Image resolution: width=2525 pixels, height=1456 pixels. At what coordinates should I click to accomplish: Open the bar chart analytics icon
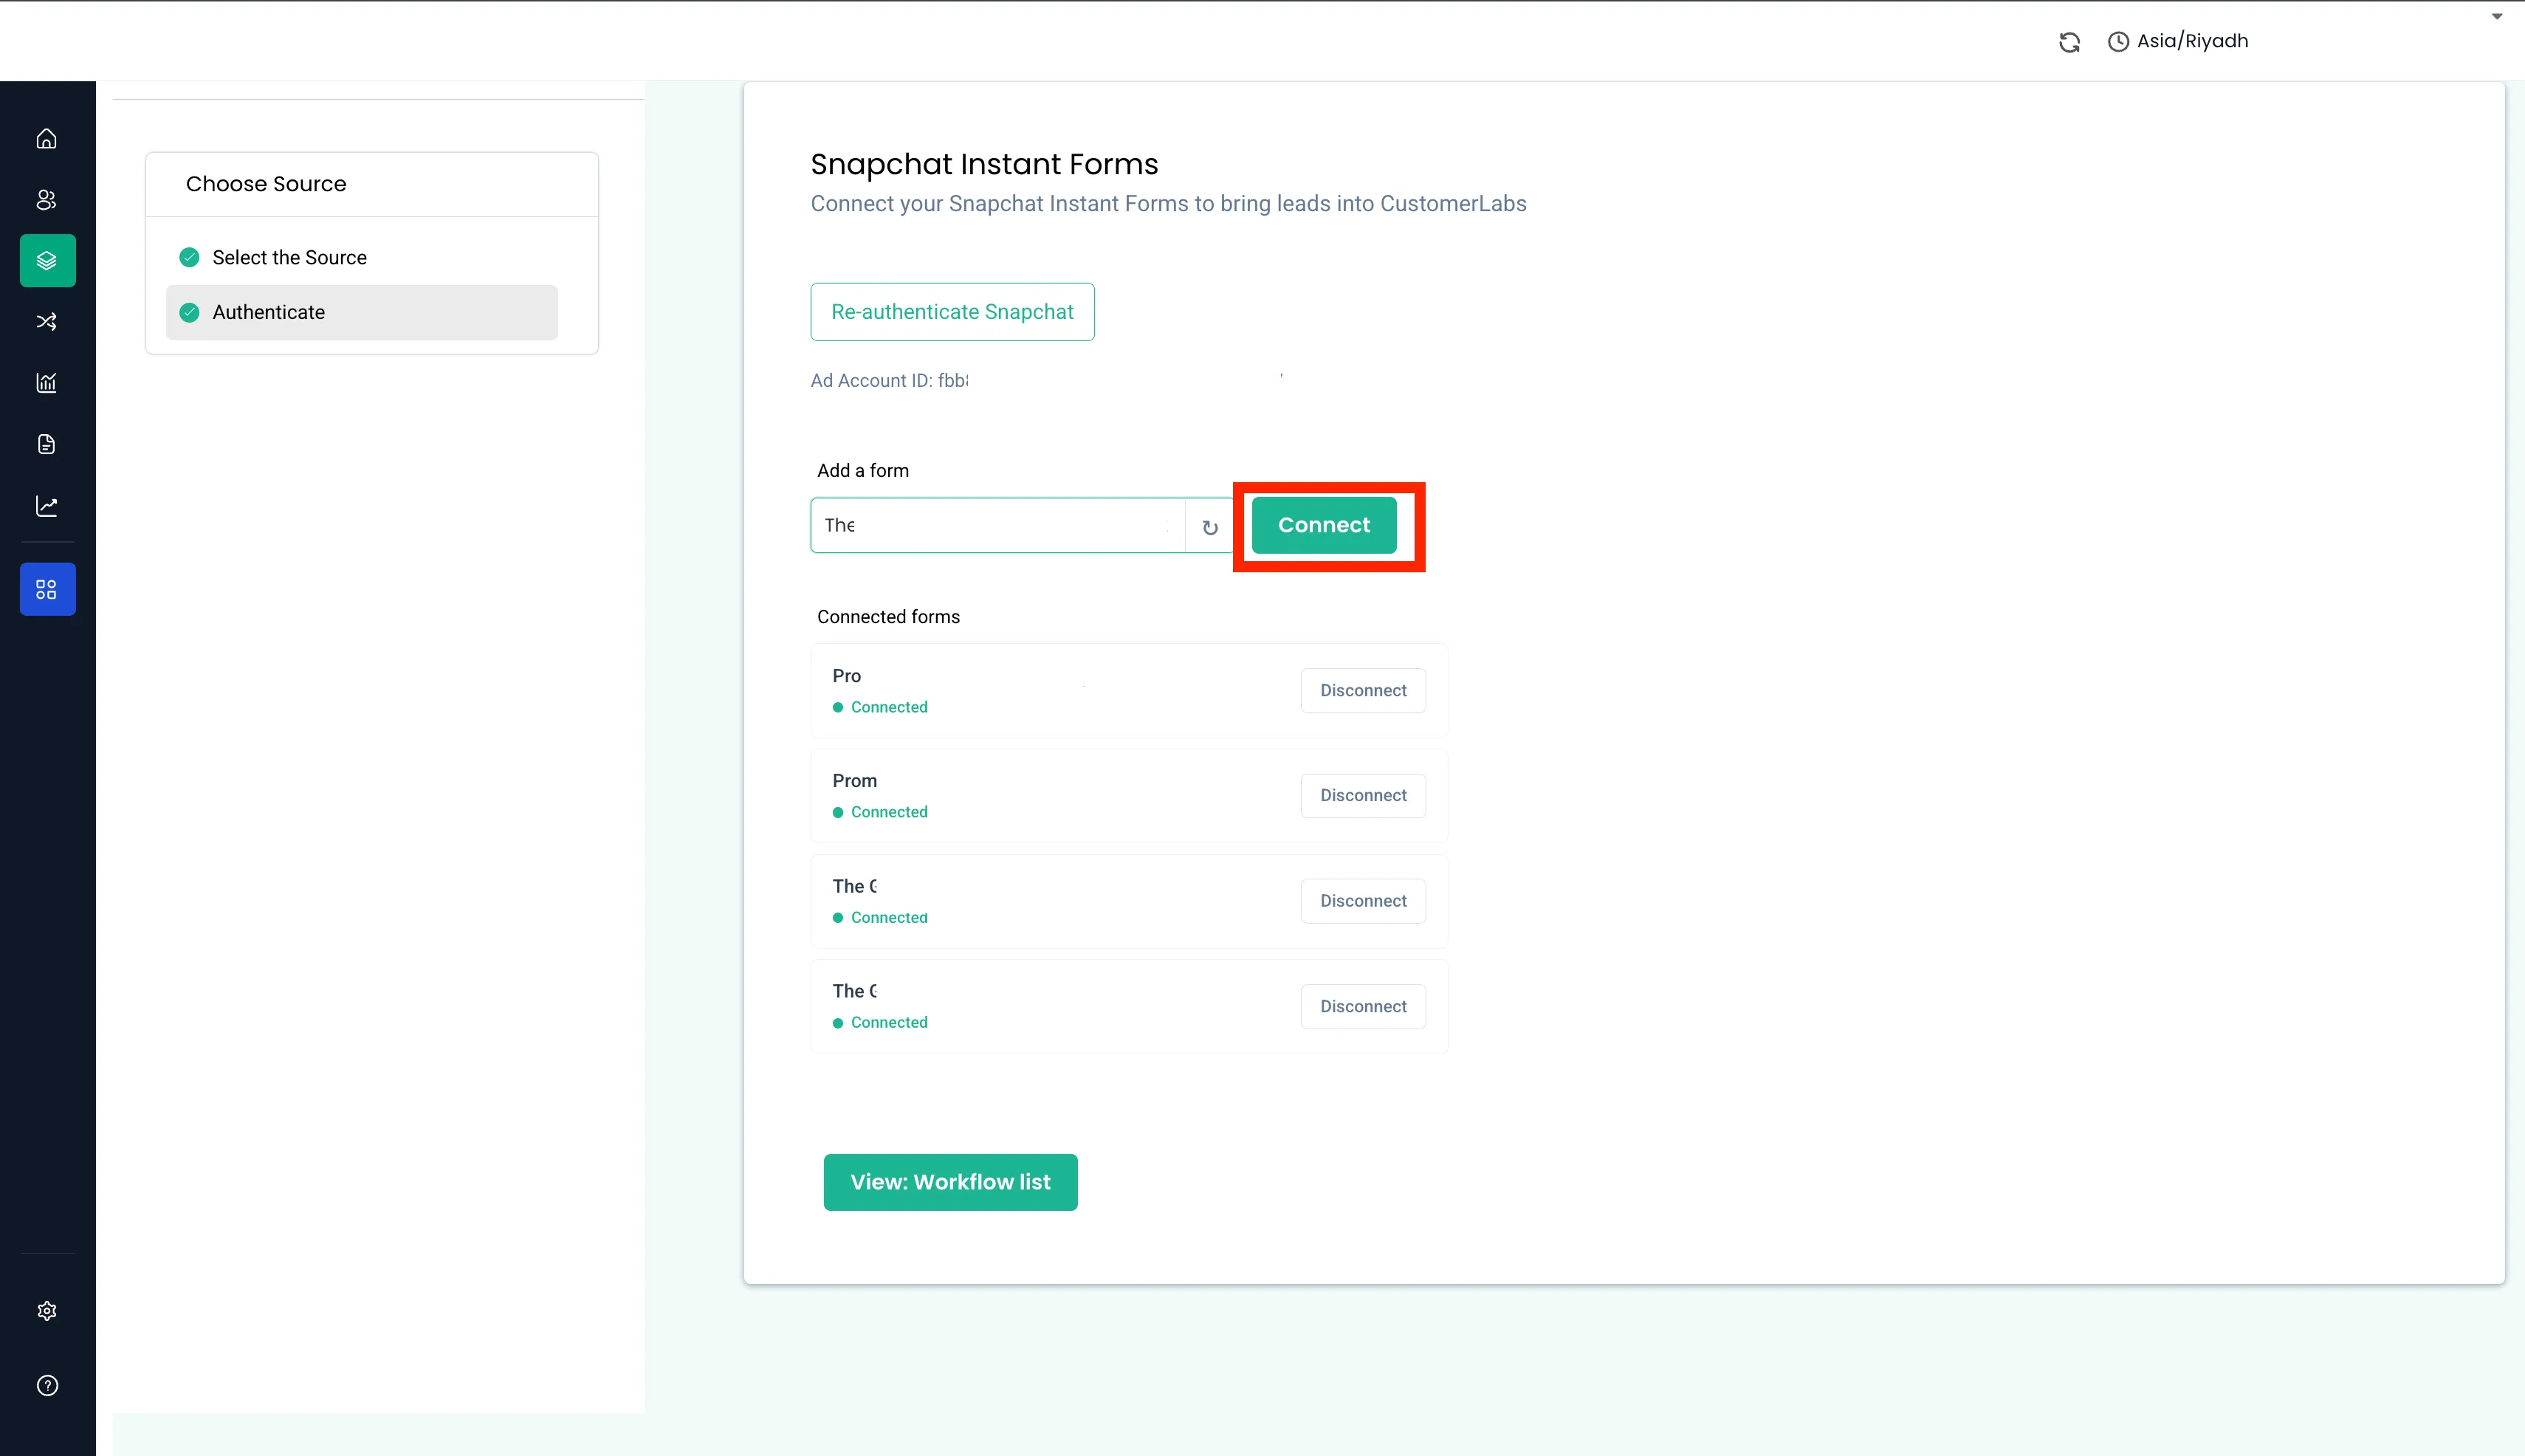click(47, 383)
